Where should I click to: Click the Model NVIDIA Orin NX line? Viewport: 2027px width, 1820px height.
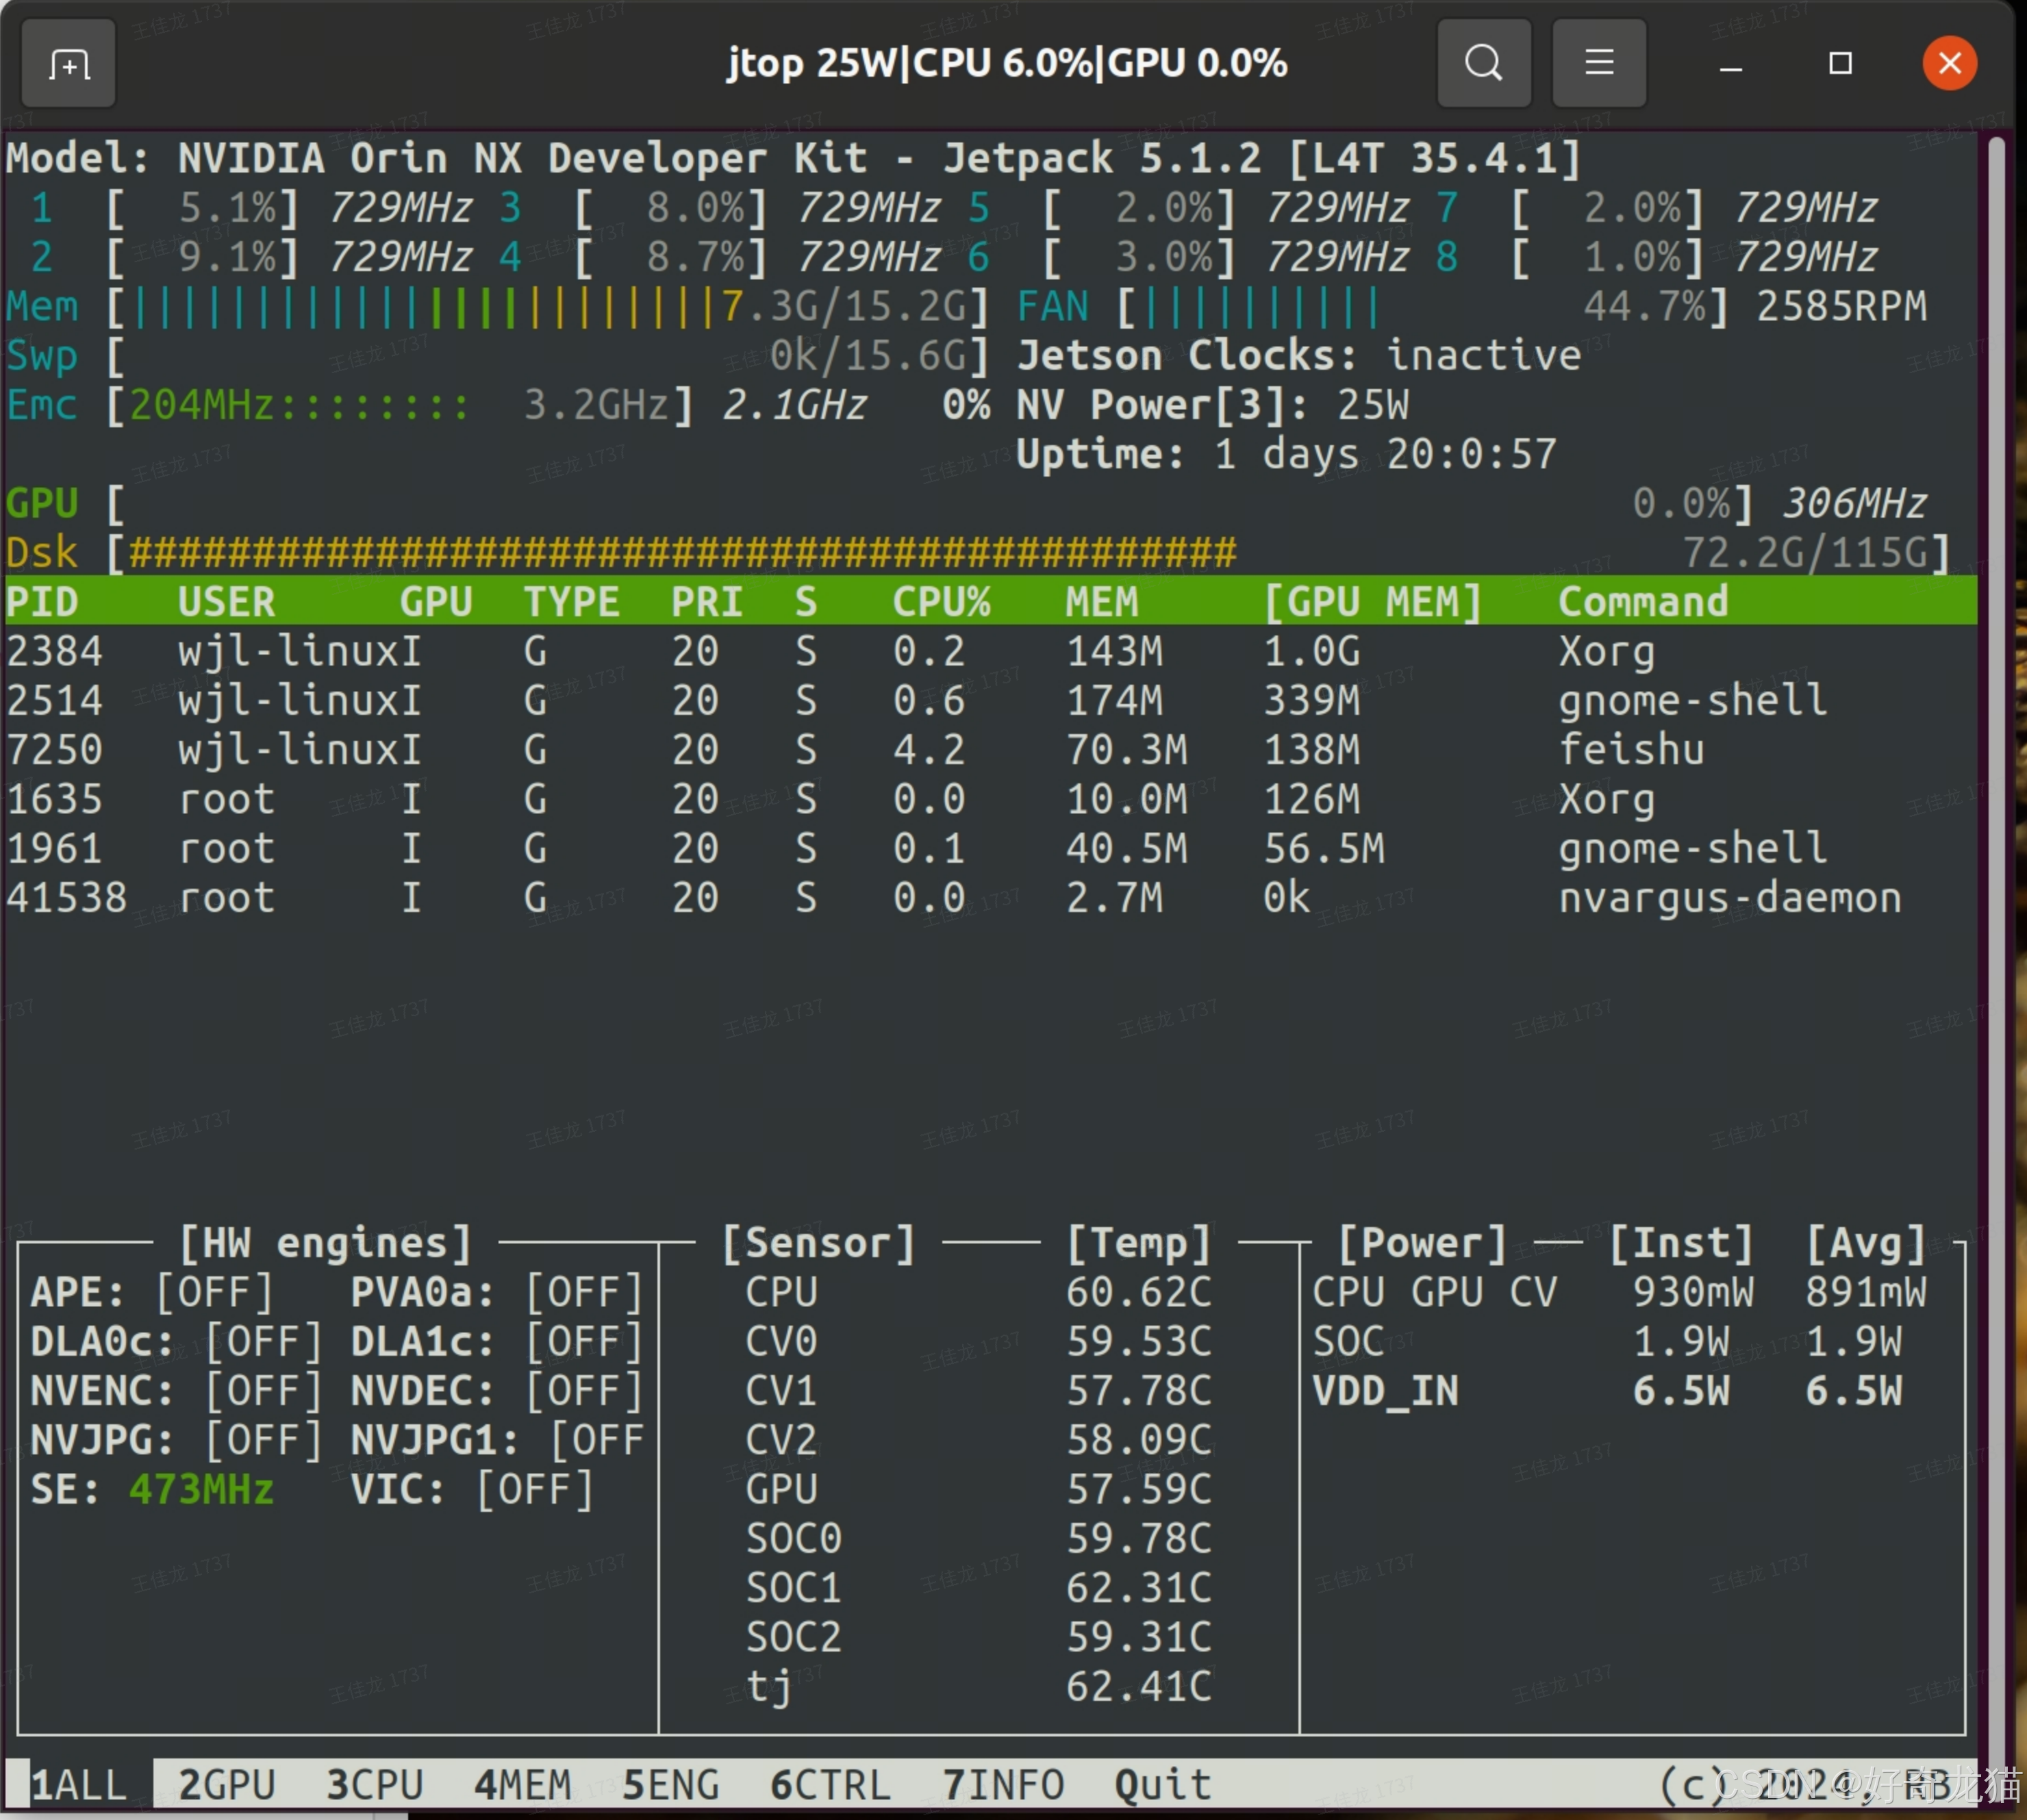pyautogui.click(x=793, y=158)
